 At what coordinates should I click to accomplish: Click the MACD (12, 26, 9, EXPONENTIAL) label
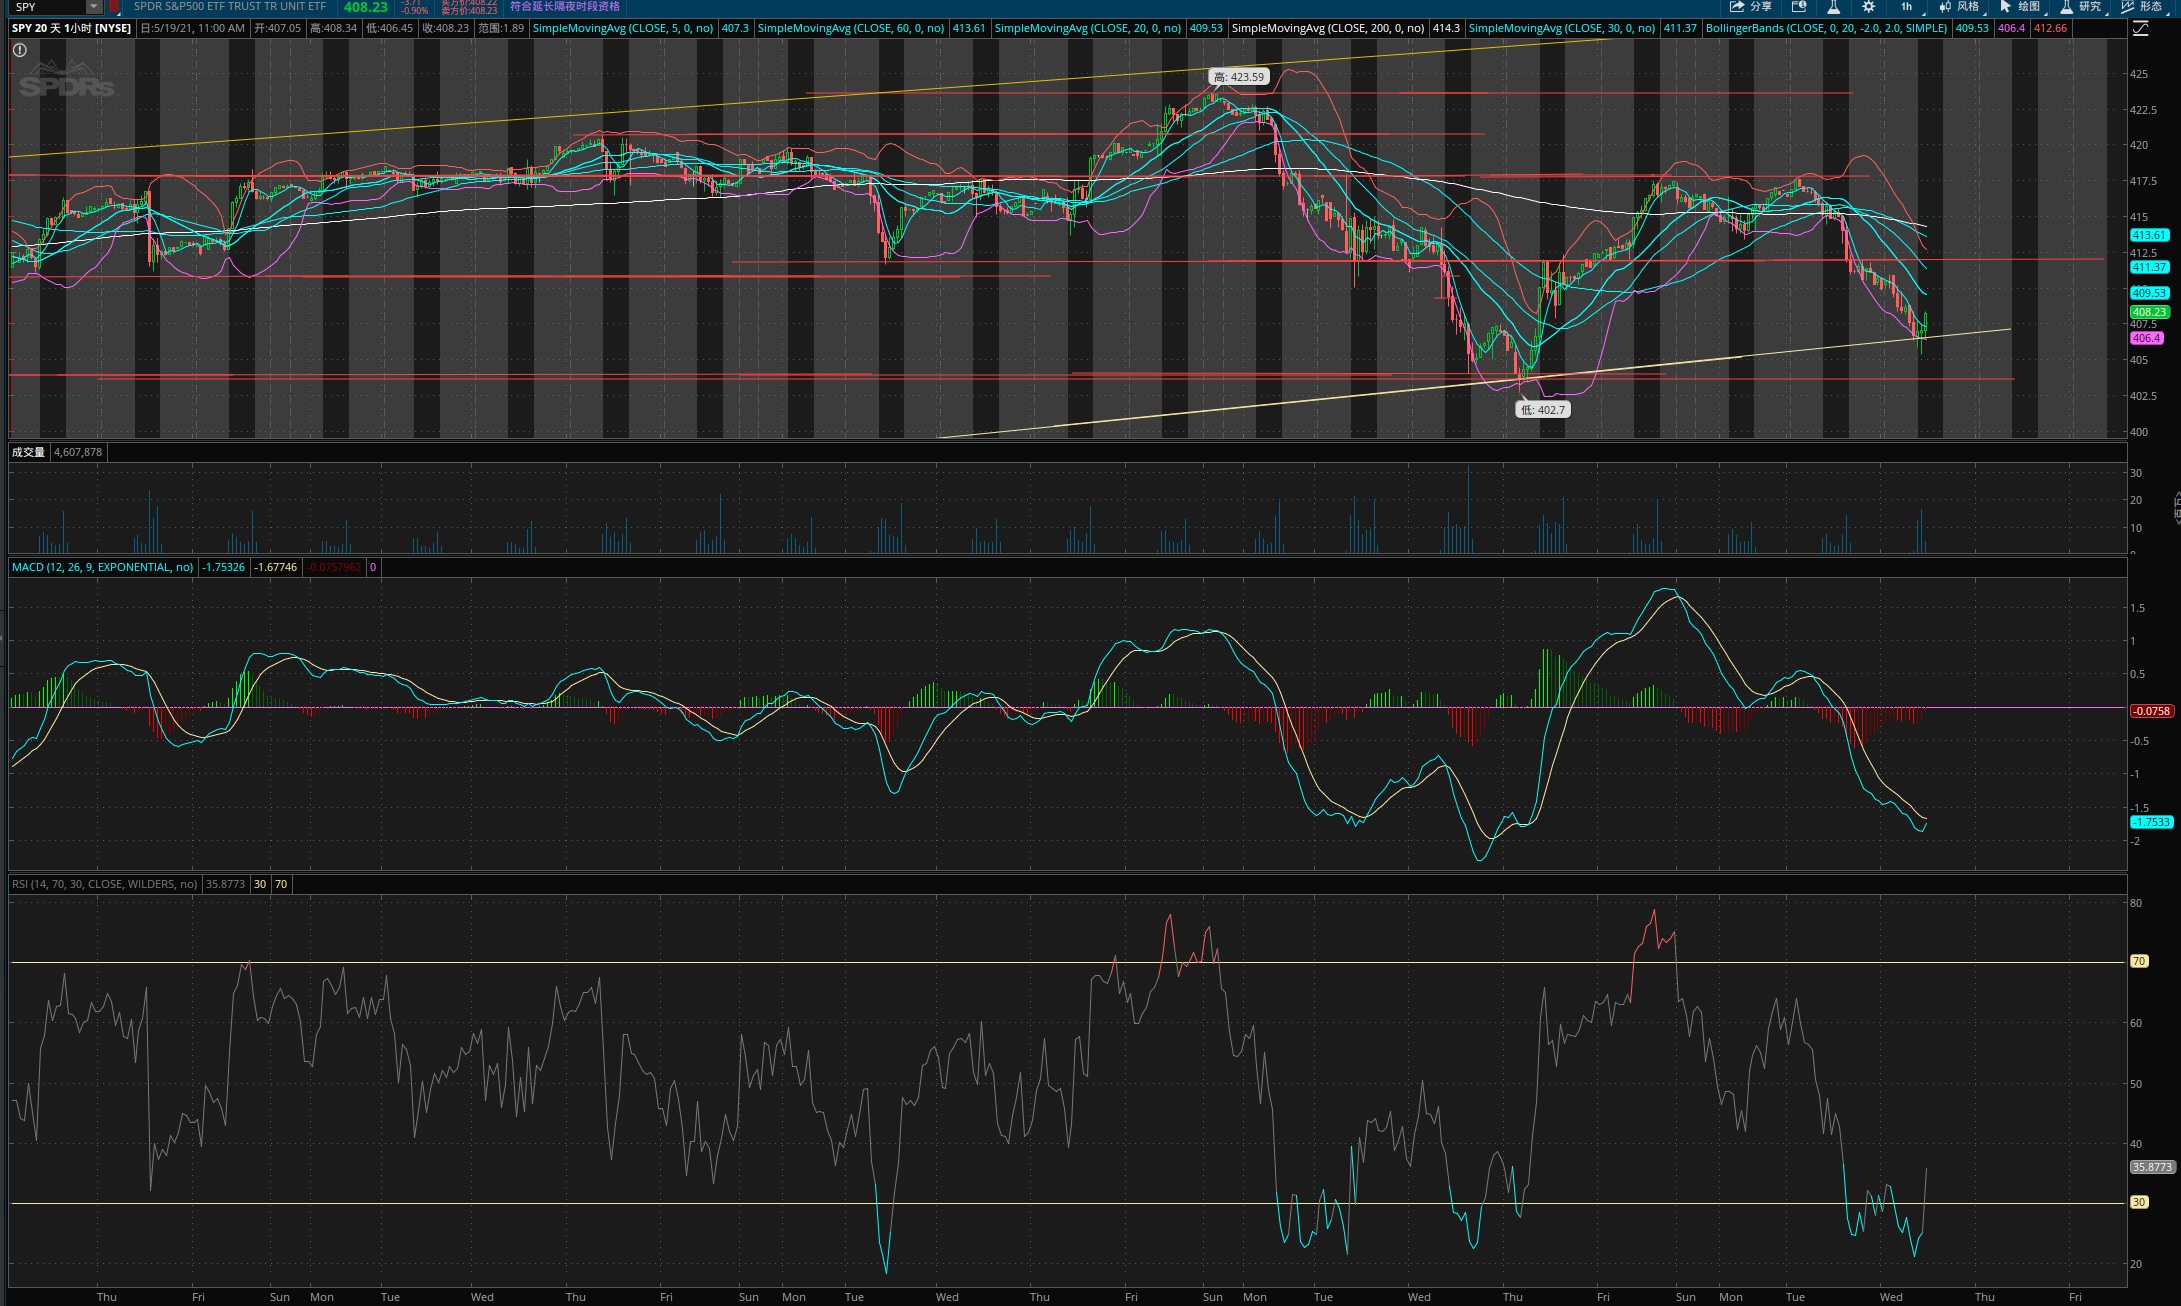point(103,567)
